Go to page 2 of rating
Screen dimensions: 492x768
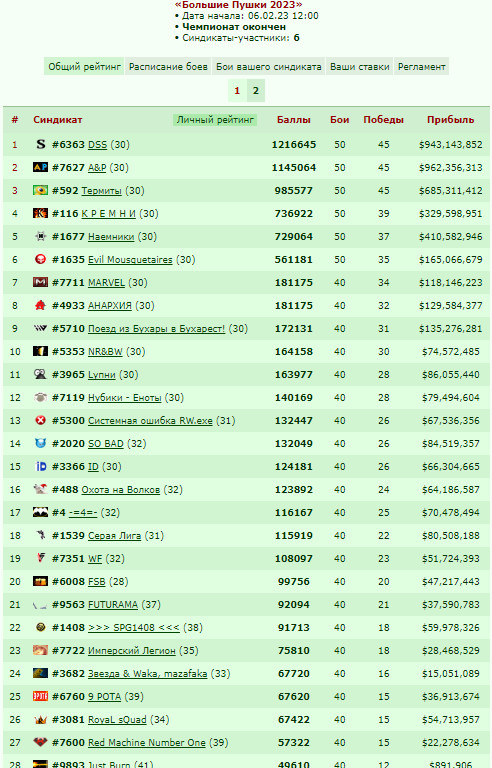[256, 91]
